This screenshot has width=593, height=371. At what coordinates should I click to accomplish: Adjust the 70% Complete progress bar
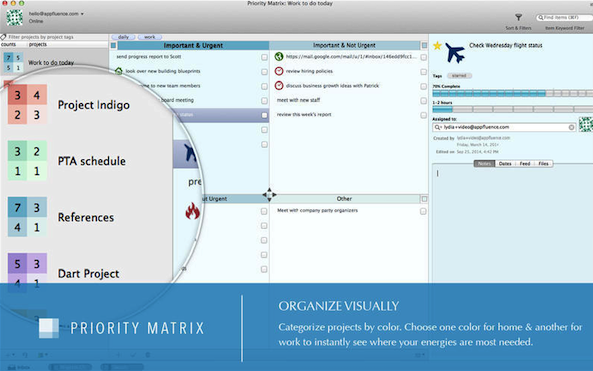pos(512,93)
